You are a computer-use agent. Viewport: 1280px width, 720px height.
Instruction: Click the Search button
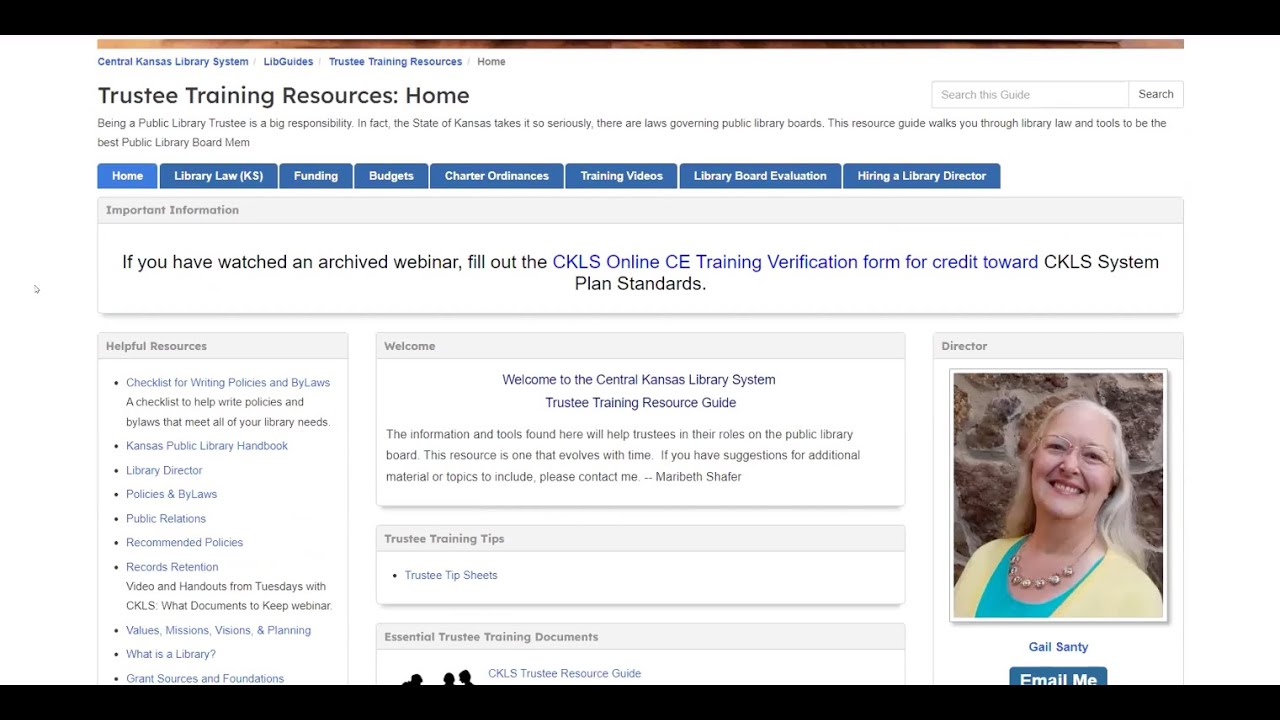1155,94
